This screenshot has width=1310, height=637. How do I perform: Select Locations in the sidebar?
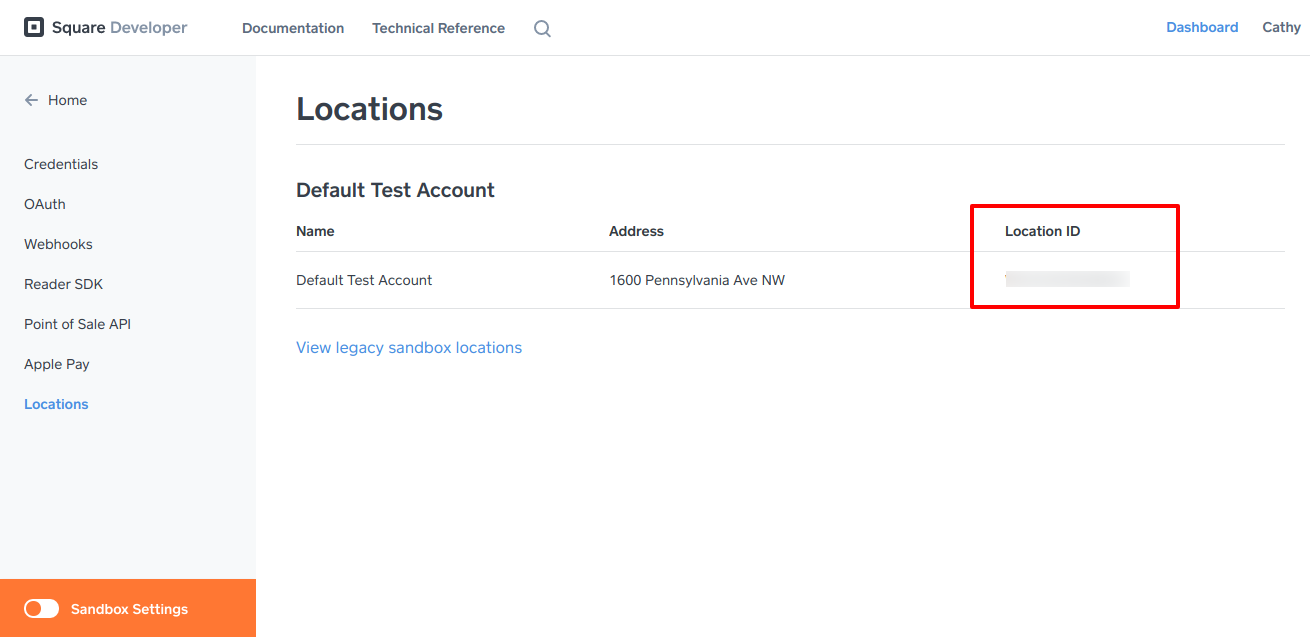pos(56,404)
